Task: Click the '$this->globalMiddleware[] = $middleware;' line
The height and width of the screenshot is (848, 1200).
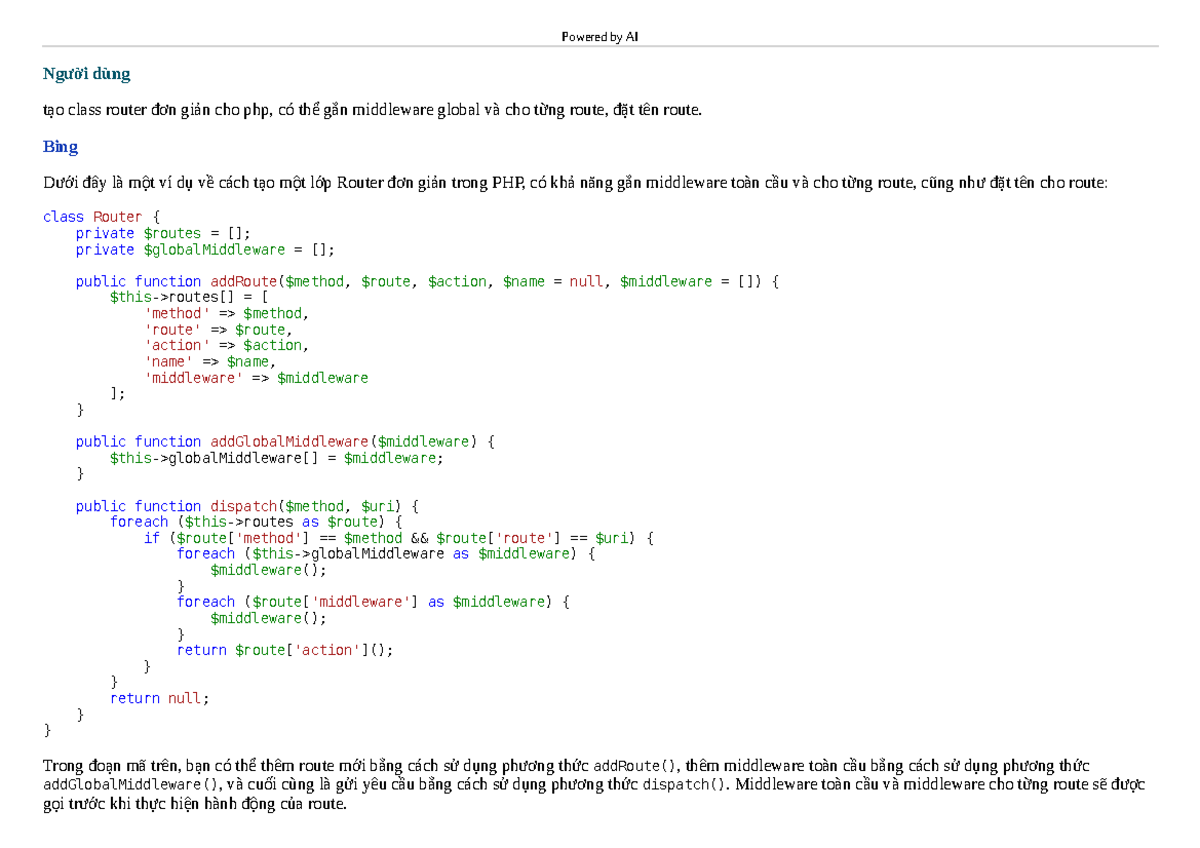Action: [277, 458]
